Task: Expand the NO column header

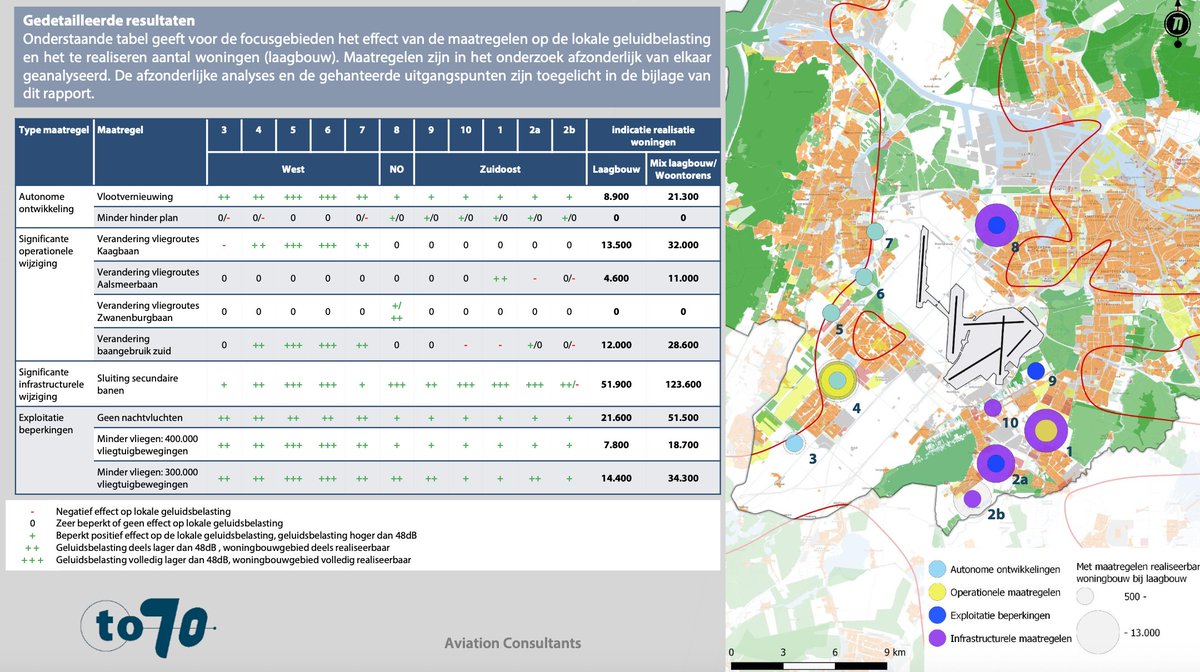Action: (x=396, y=168)
